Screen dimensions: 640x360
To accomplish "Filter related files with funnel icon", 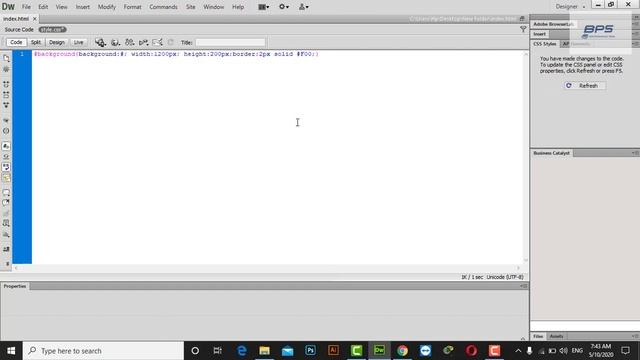I will (523, 29).
